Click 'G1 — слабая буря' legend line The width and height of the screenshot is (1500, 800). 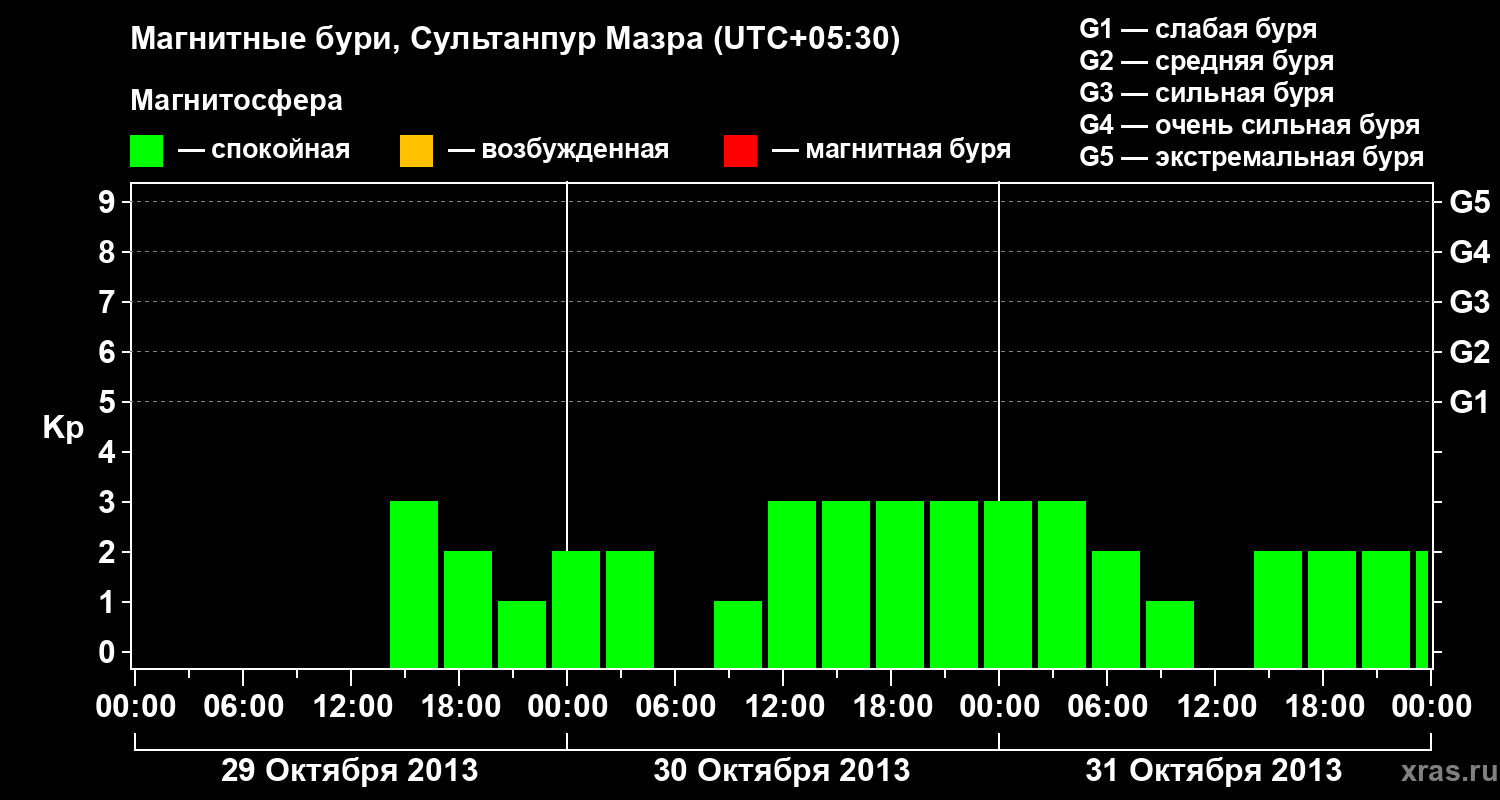click(x=1198, y=29)
